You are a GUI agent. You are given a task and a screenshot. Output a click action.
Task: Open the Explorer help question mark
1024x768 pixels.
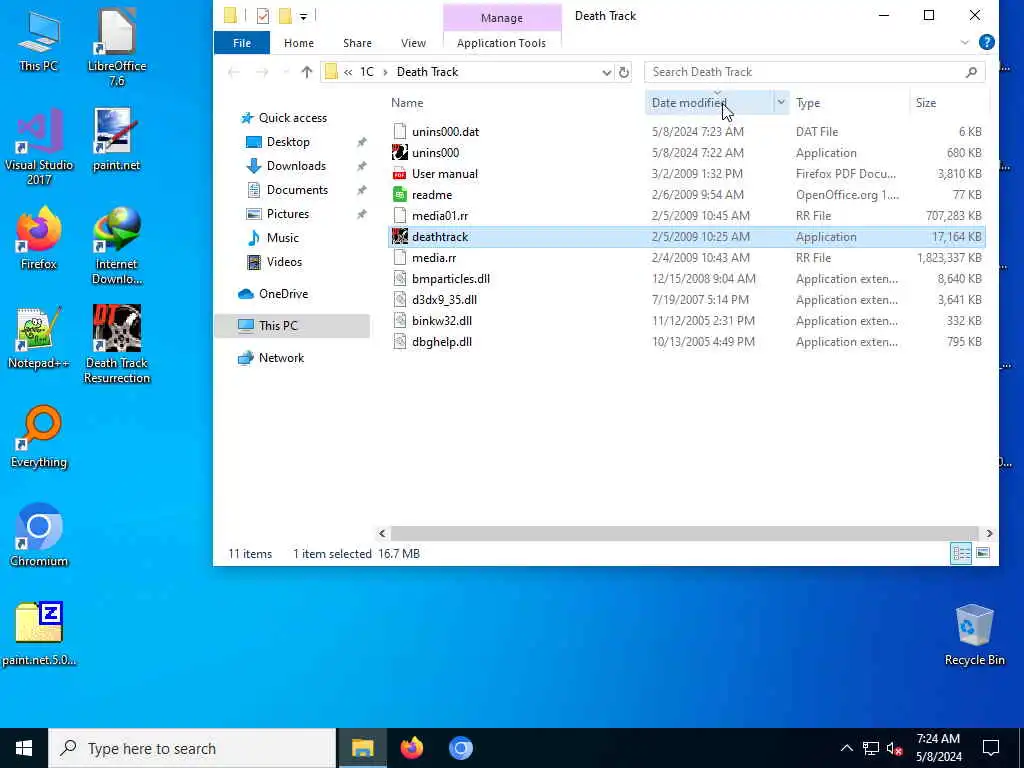coord(986,42)
